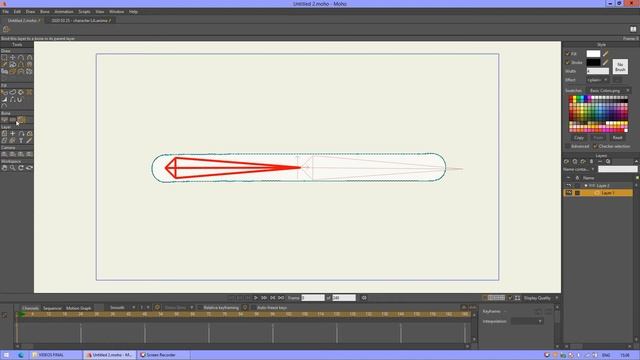The width and height of the screenshot is (640, 360).
Task: Open the Name contains filter dropdown
Action: (579, 169)
